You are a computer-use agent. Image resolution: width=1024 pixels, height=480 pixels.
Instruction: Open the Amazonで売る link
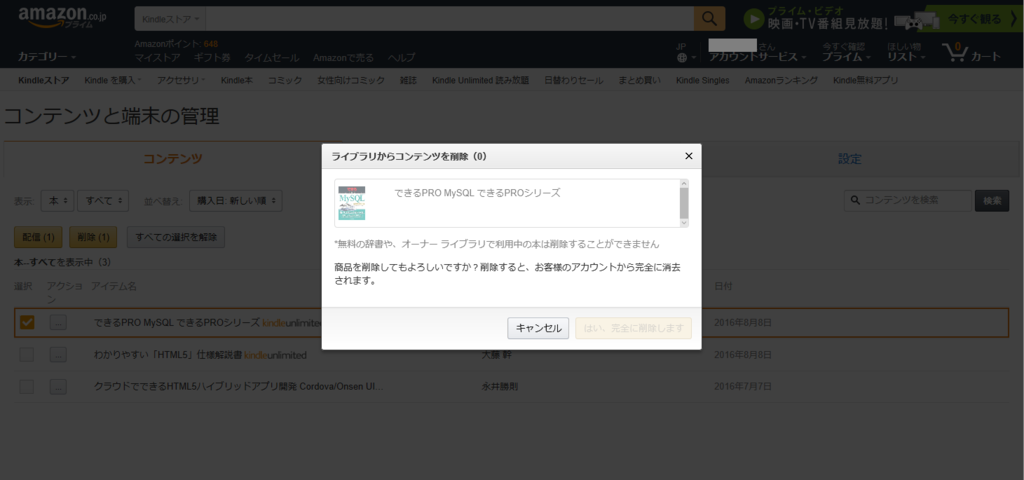click(x=344, y=57)
